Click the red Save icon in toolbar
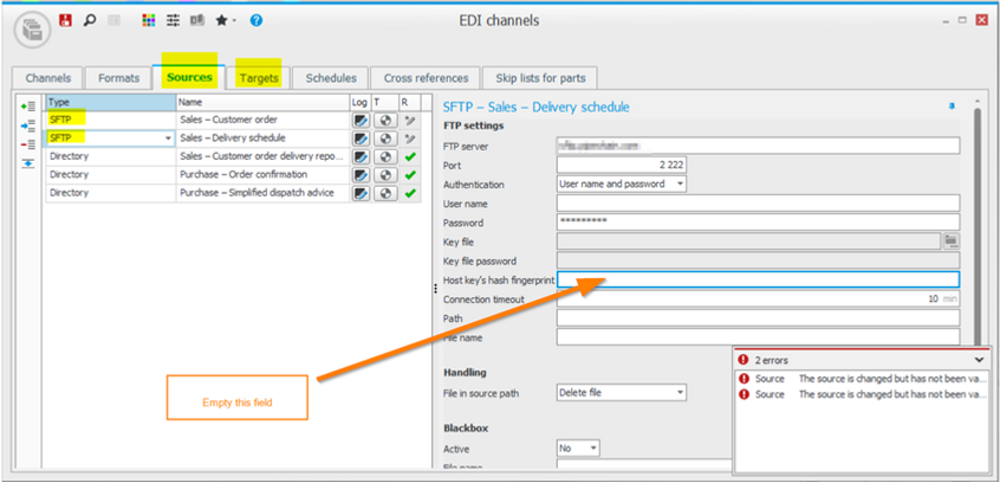Viewport: 1000px width, 482px height. coord(67,20)
